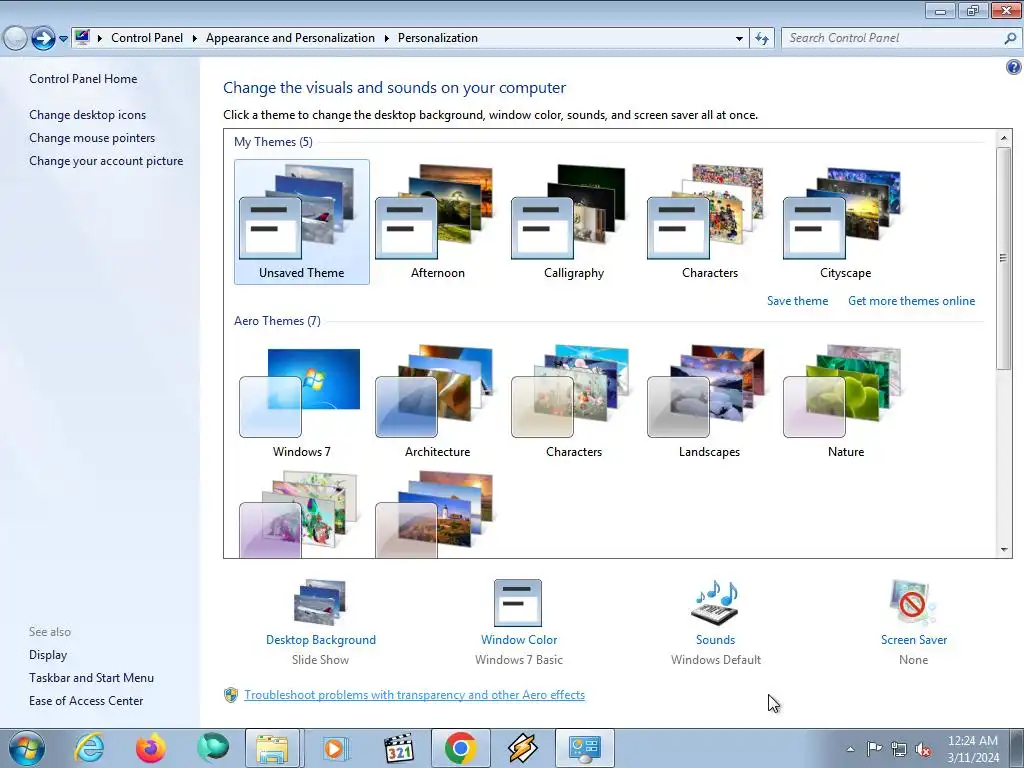Open the Winamp lightning bolt taskbar icon

[x=522, y=748]
